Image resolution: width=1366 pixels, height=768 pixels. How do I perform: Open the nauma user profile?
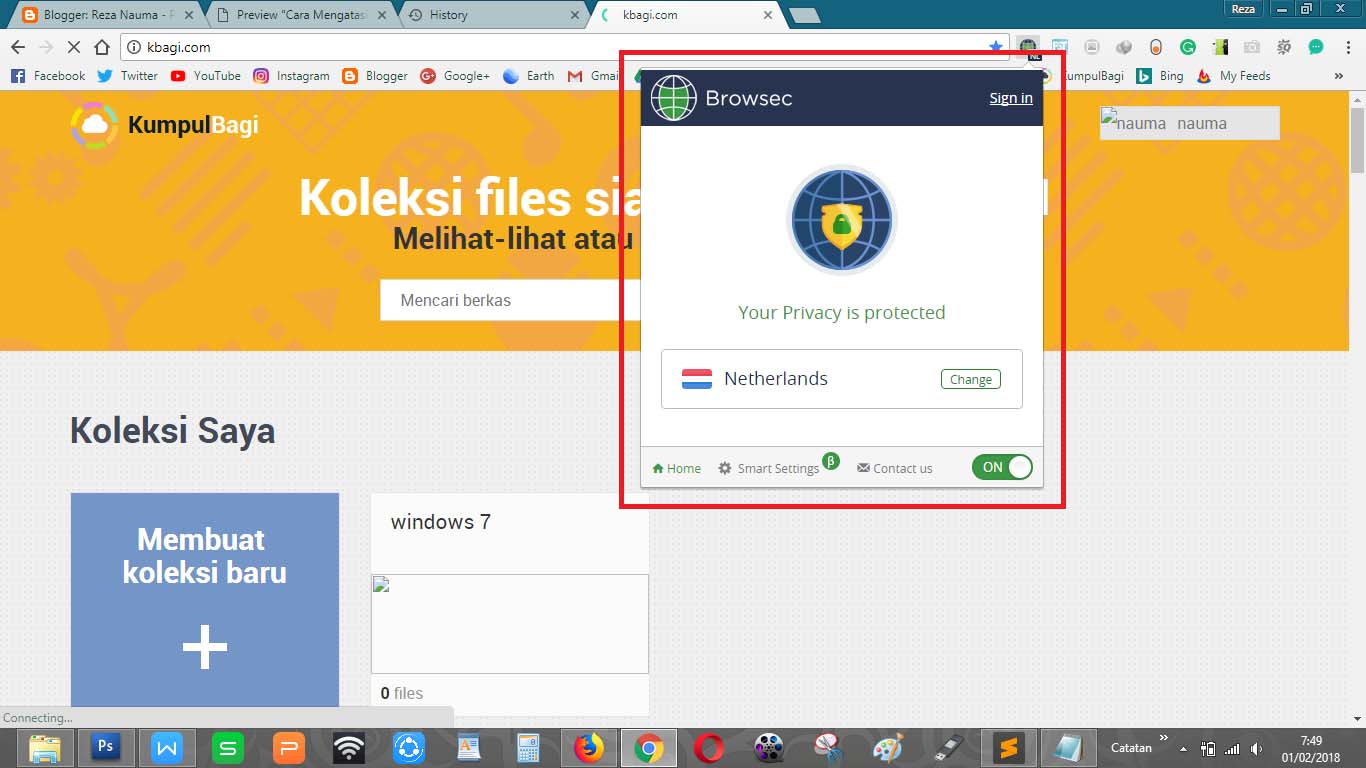pos(1189,123)
